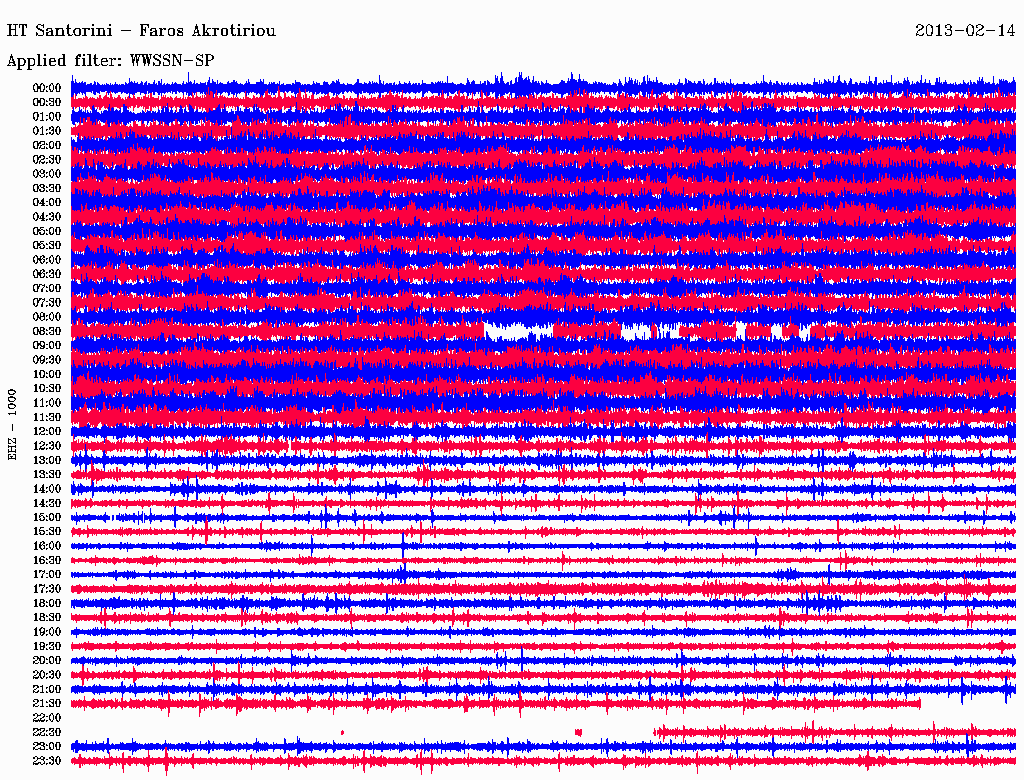Select the 19:30 time label
This screenshot has width=1024, height=780.
point(47,647)
